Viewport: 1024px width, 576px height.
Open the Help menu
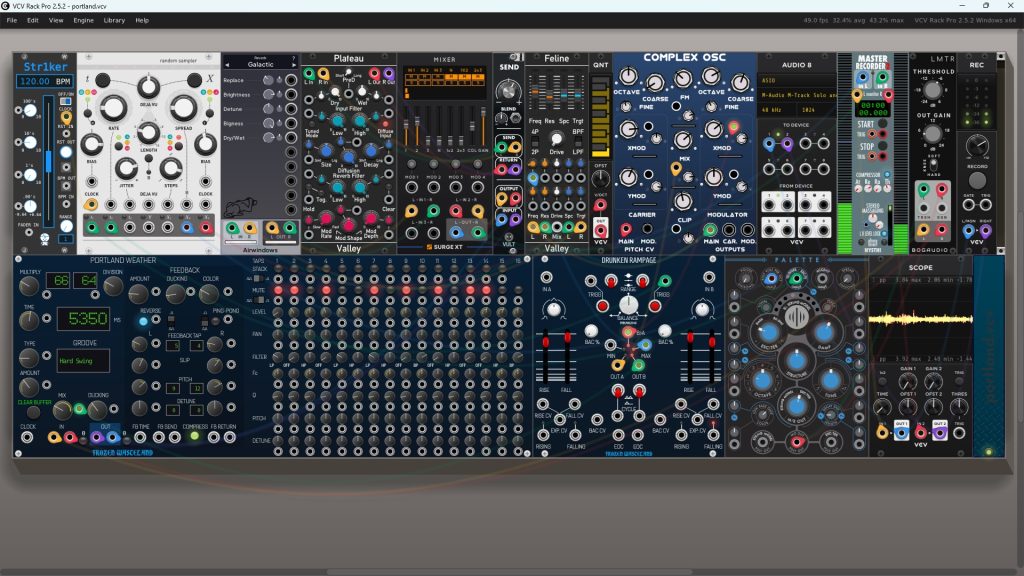pos(142,20)
